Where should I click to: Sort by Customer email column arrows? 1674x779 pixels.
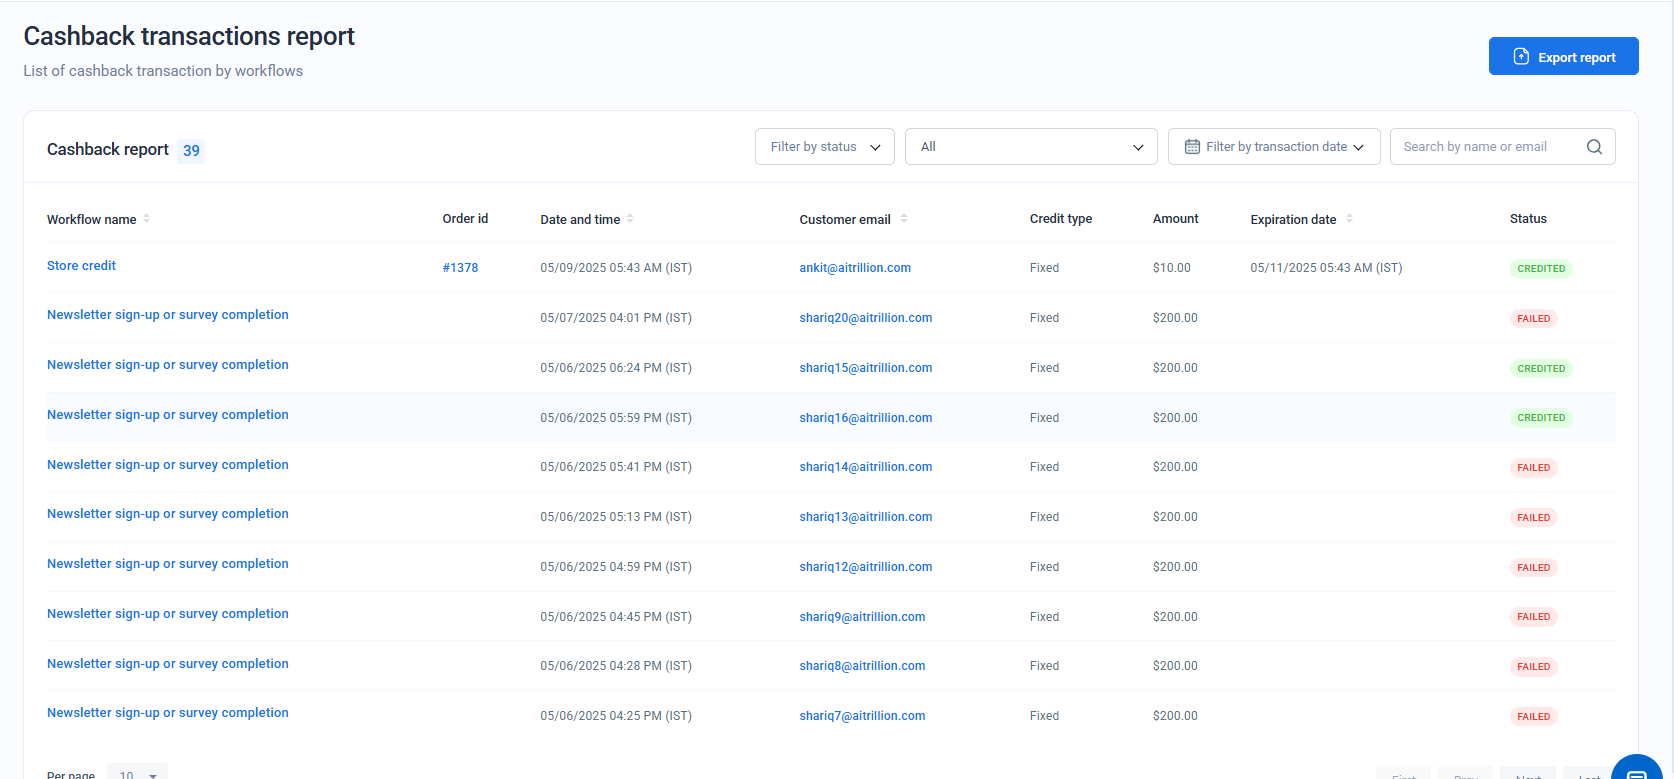pos(904,218)
